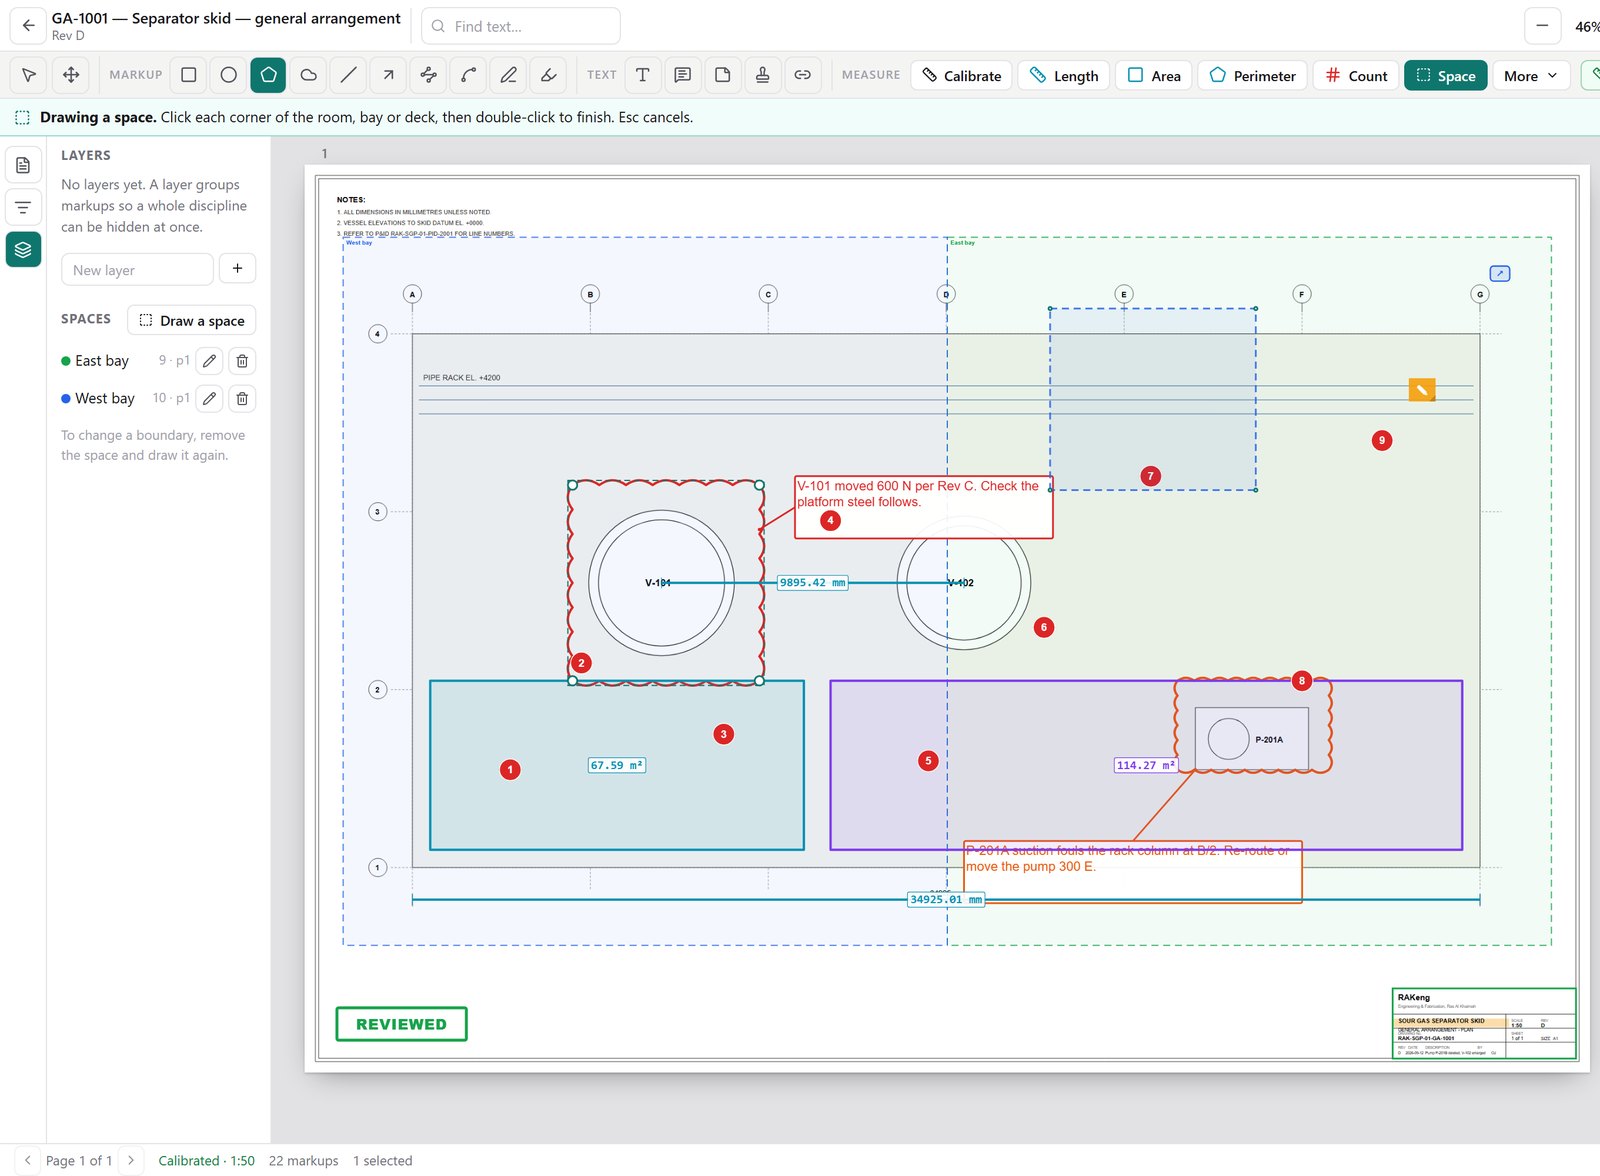Edit the West bay space
Screen dimensions: 1600x1176
(x=209, y=399)
